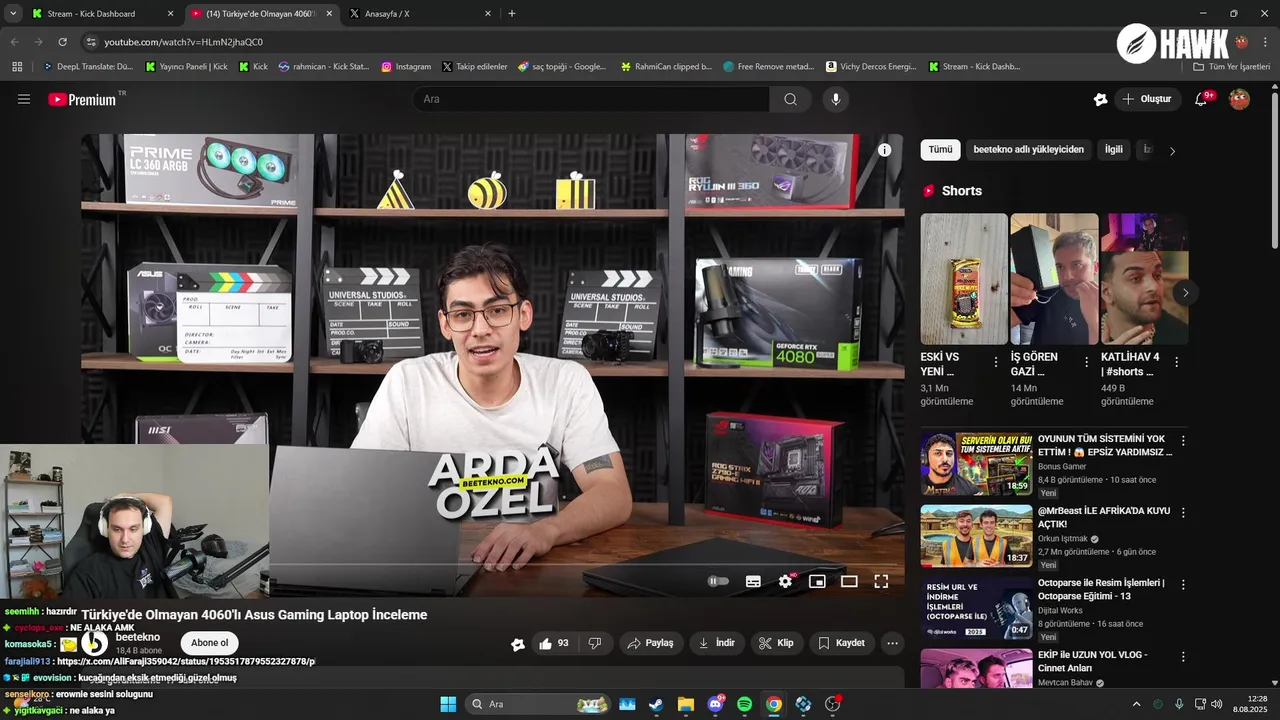The width and height of the screenshot is (1280, 720).
Task: Open the 'ESKİ VS YENİ' short thumbnail
Action: [x=964, y=279]
